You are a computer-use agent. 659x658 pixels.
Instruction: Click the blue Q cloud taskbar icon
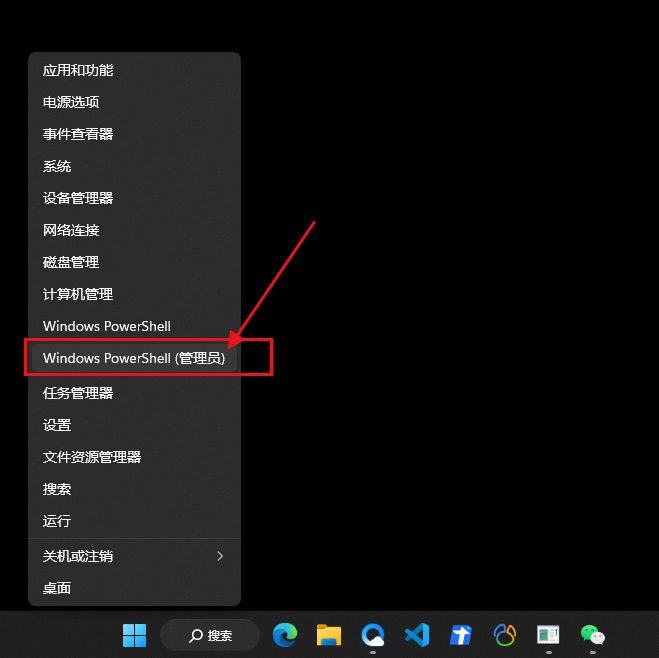coord(373,635)
